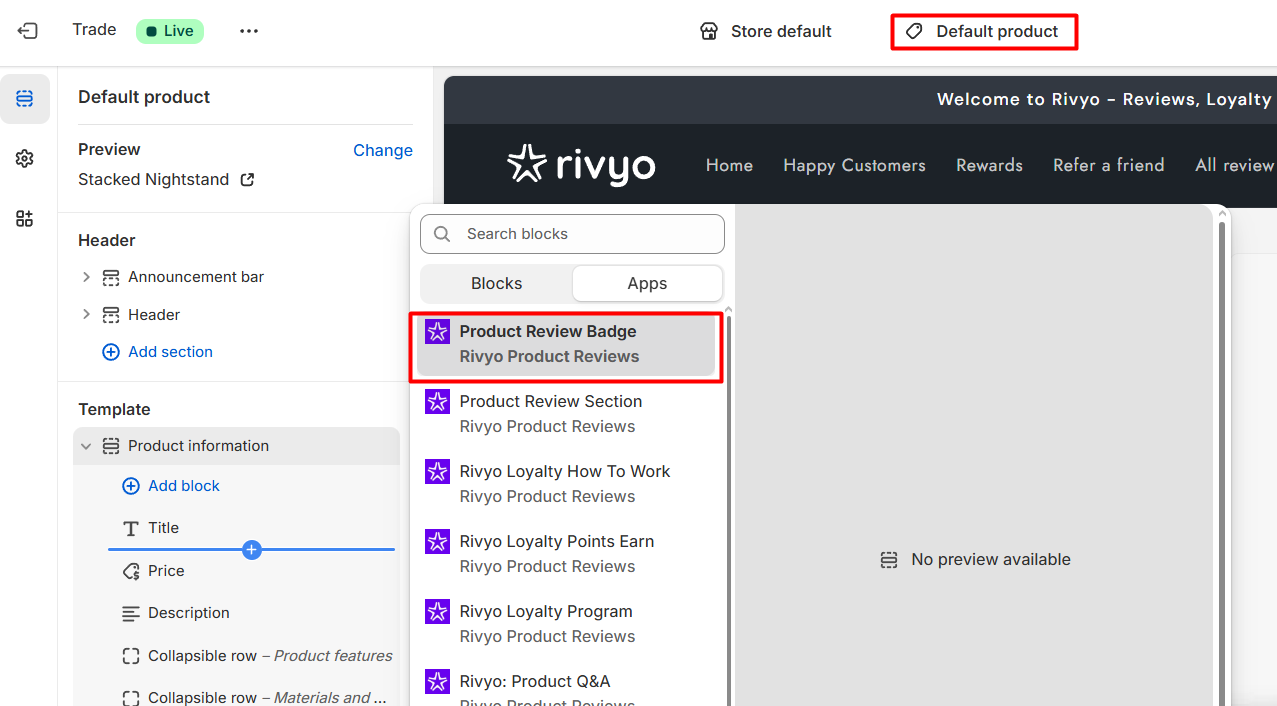The width and height of the screenshot is (1277, 706).
Task: Expand the Announcement bar section
Action: click(86, 277)
